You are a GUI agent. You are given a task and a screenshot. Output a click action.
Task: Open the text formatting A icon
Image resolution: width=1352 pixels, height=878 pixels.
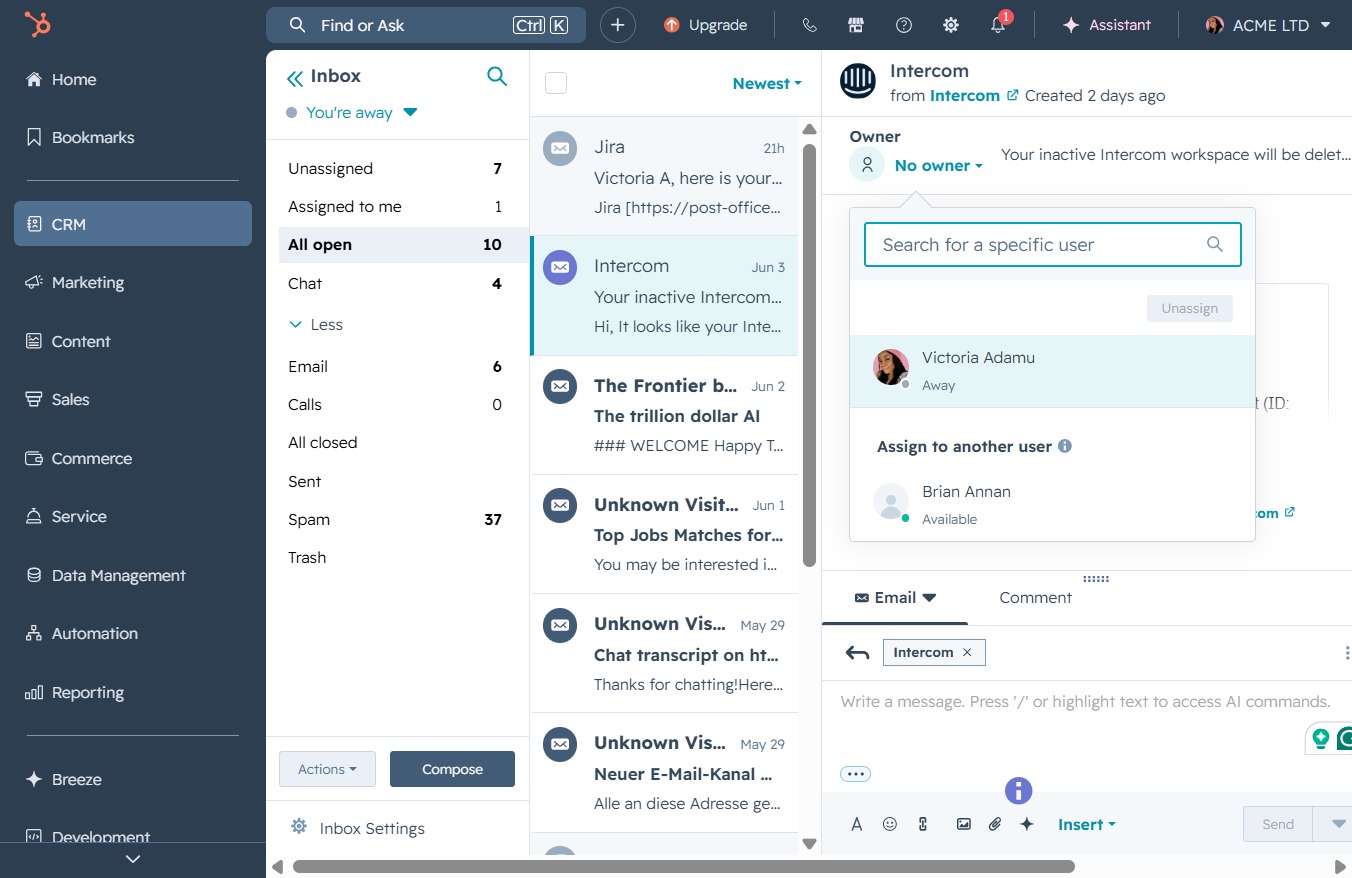point(857,824)
